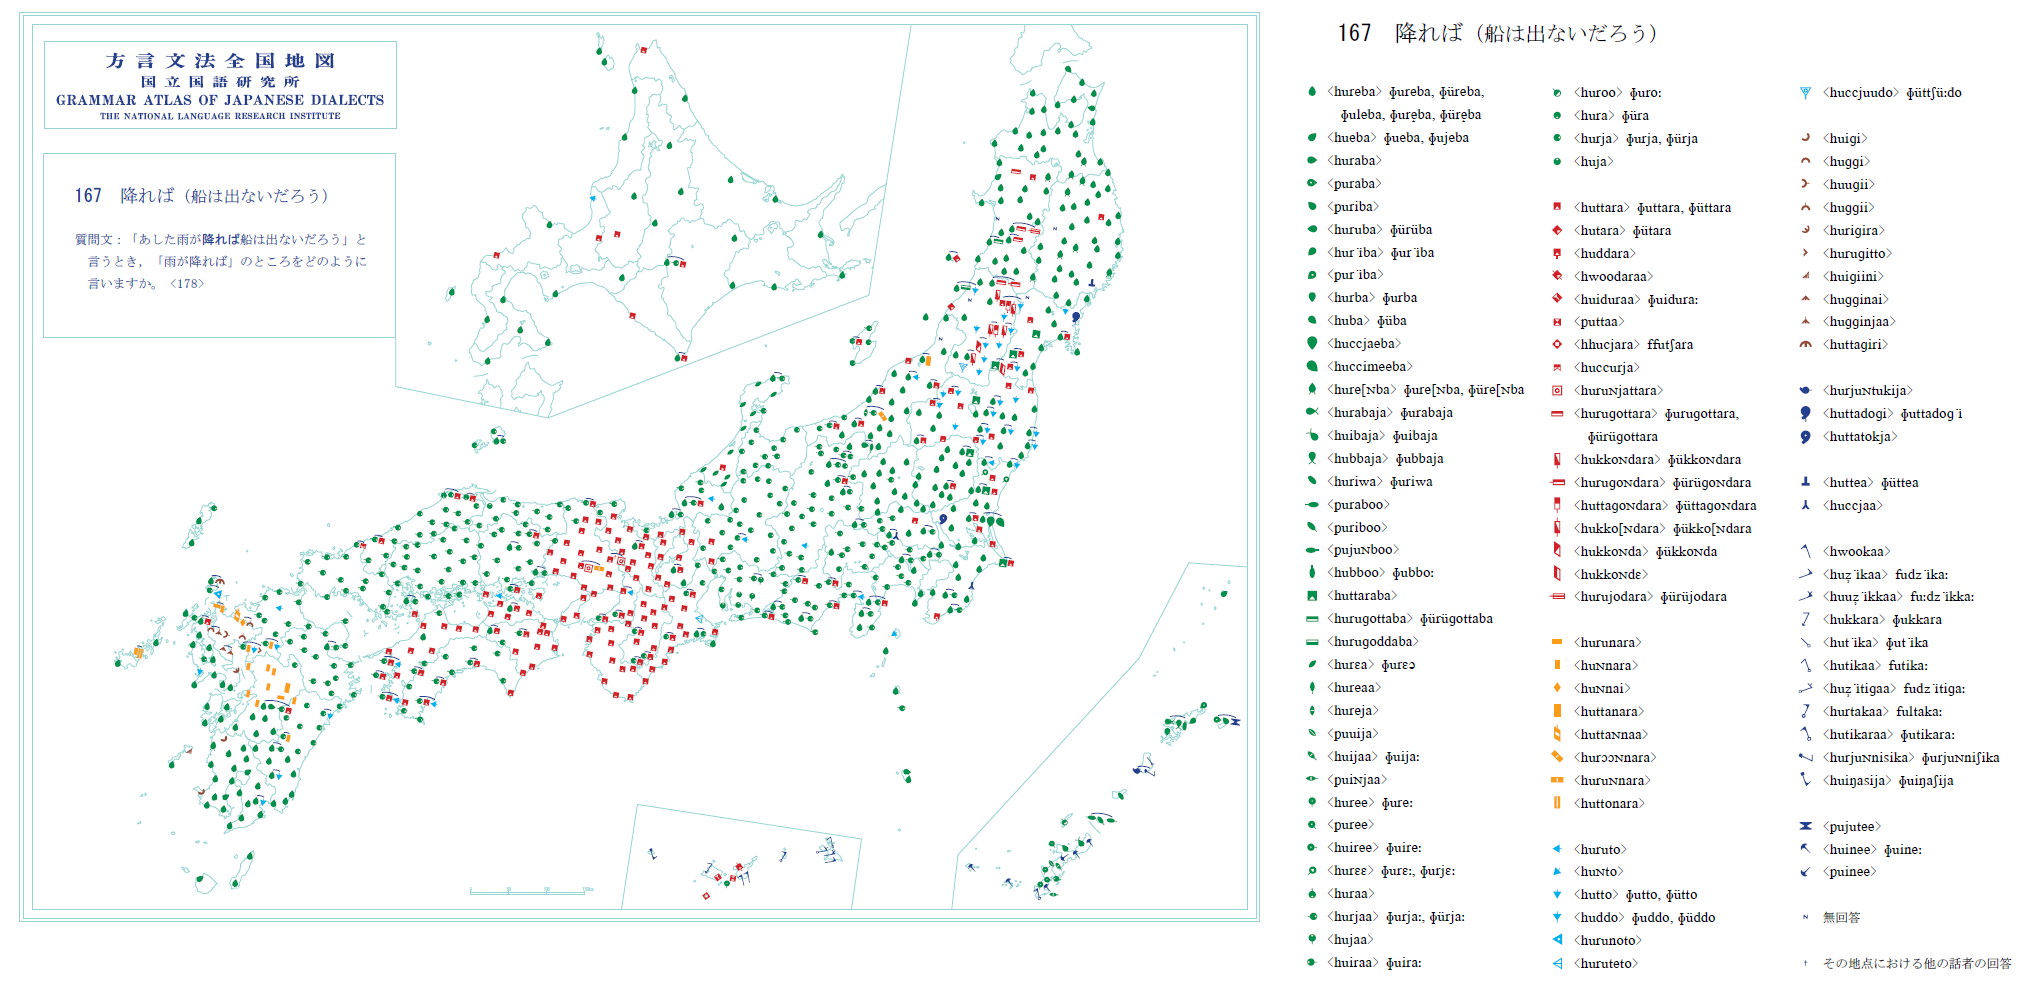Click the legend heading 167 降れば

pyautogui.click(x=1497, y=33)
